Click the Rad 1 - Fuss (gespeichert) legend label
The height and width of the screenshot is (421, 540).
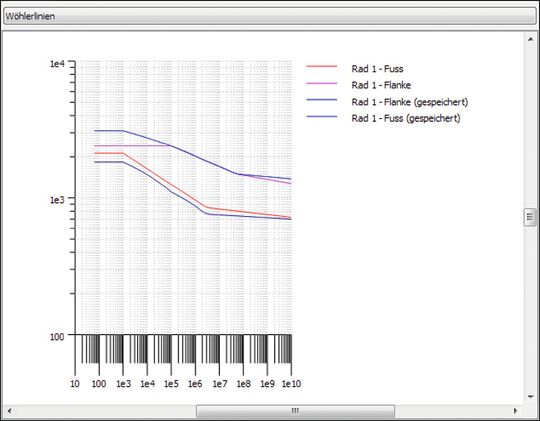click(406, 118)
